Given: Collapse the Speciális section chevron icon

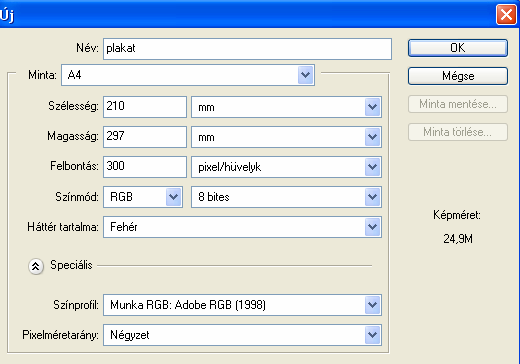Looking at the screenshot, I should click(x=36, y=266).
